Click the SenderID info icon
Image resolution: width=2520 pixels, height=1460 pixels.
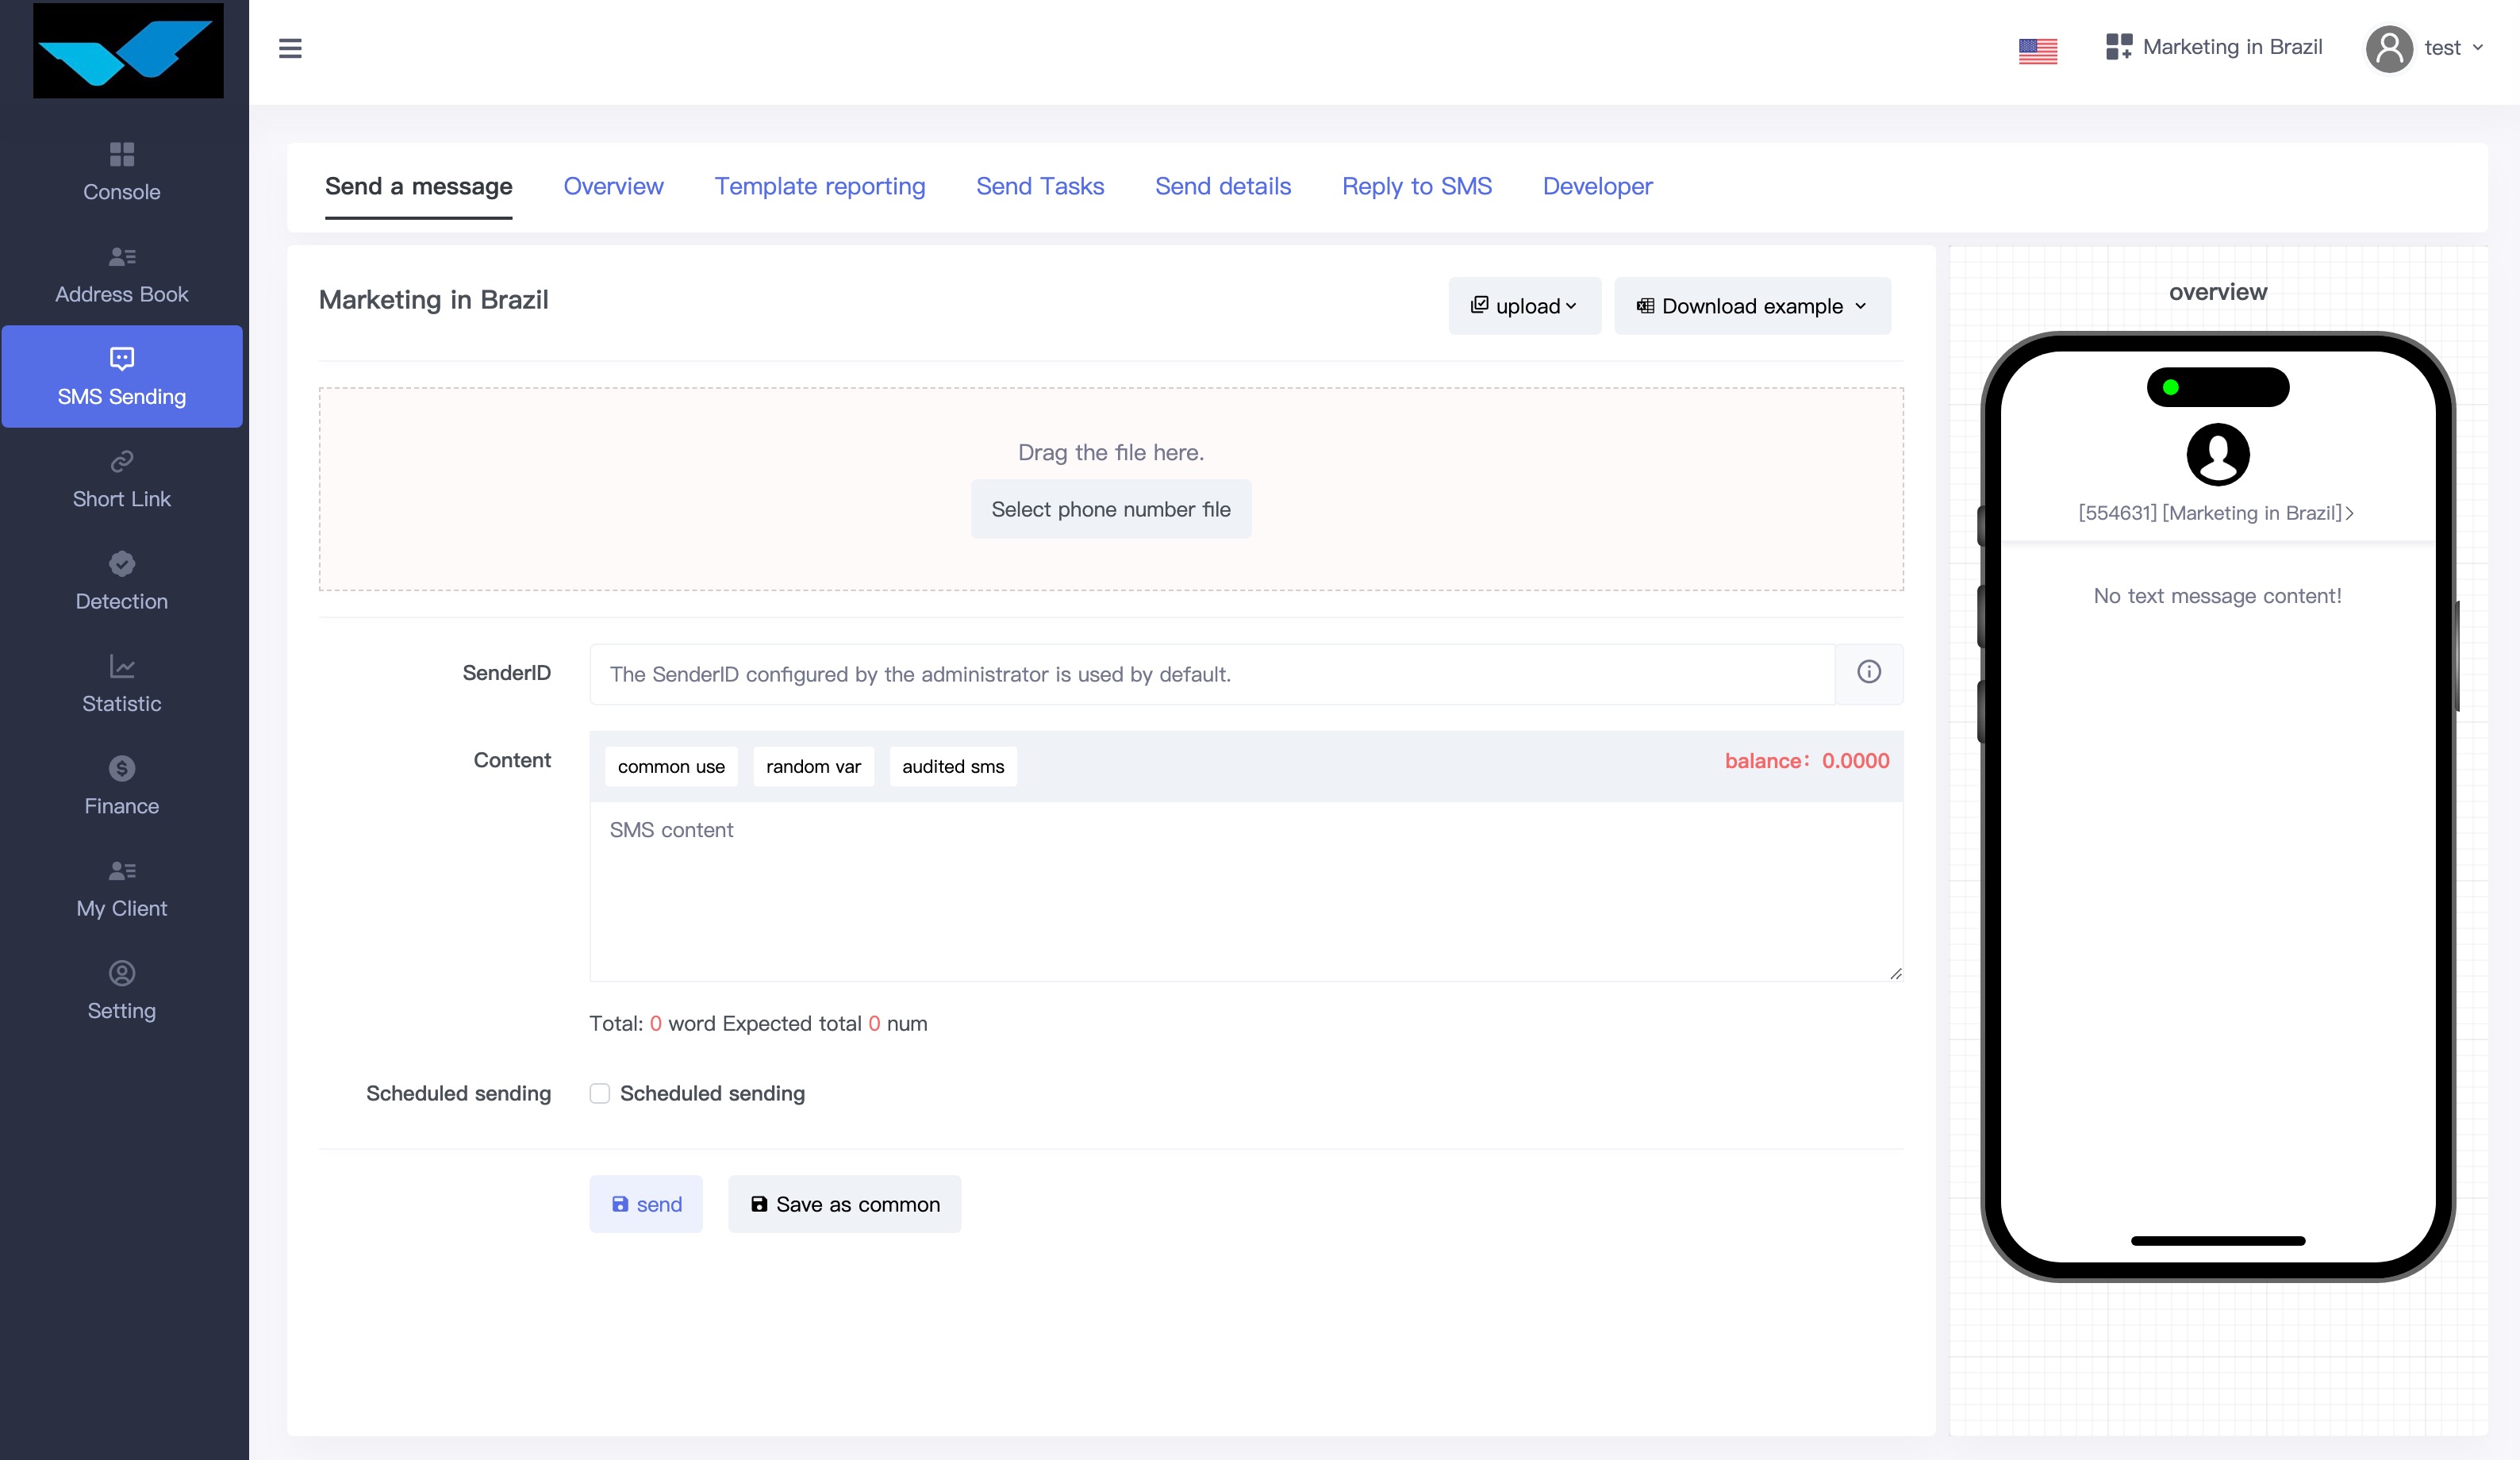[1868, 672]
